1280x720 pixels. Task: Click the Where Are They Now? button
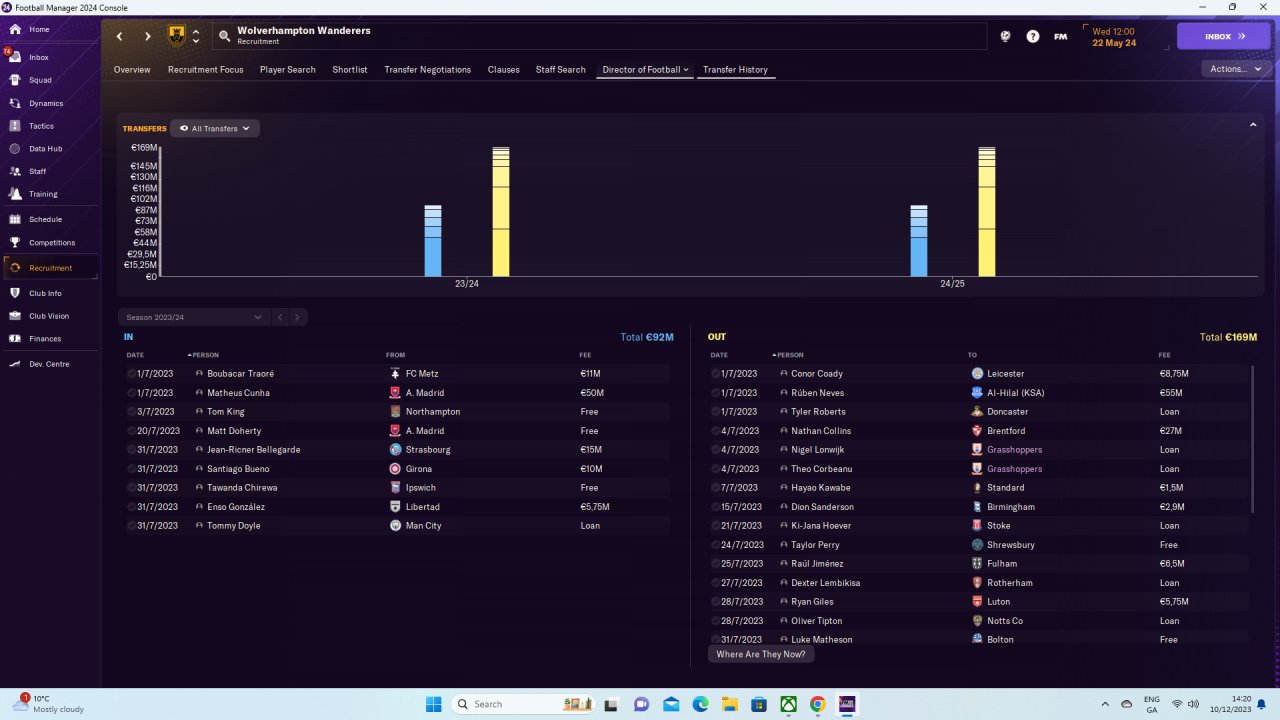760,654
